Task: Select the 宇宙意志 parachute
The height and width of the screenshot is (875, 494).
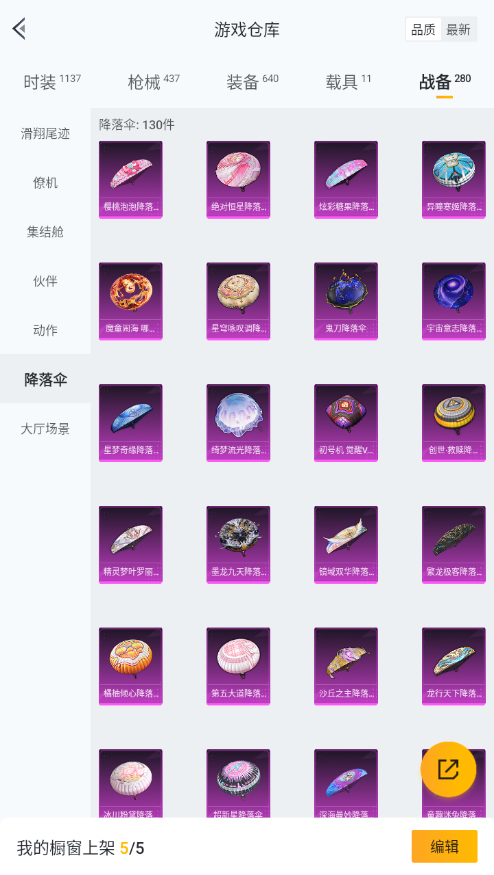Action: coord(454,301)
